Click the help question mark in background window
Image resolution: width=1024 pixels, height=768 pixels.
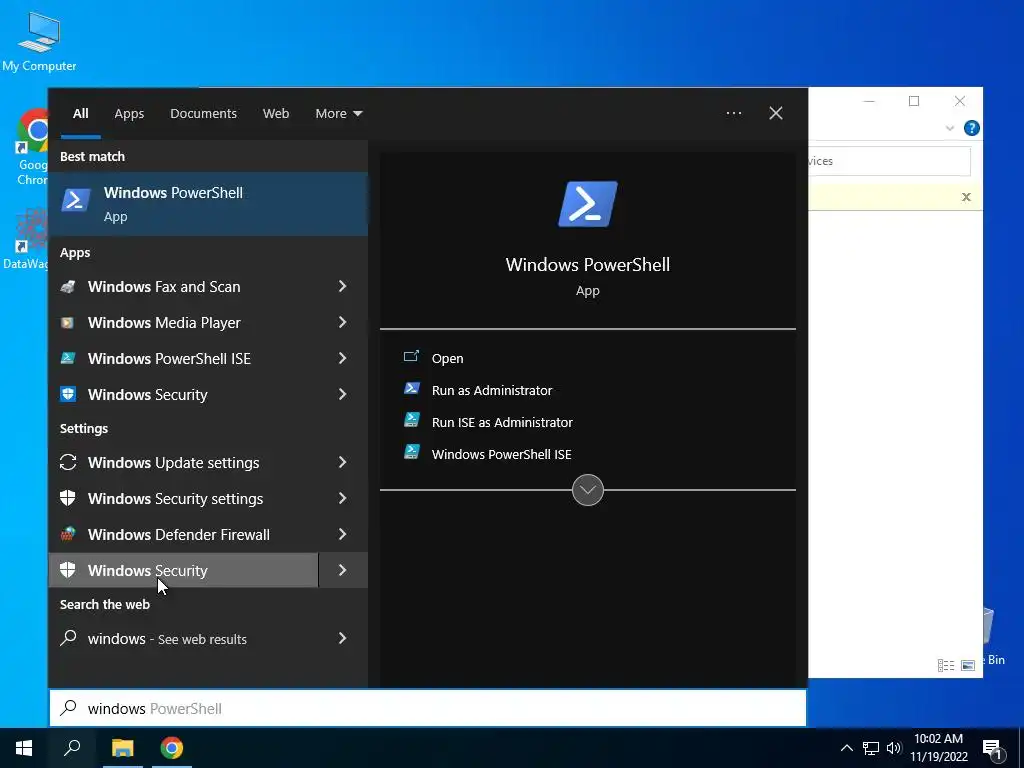972,128
